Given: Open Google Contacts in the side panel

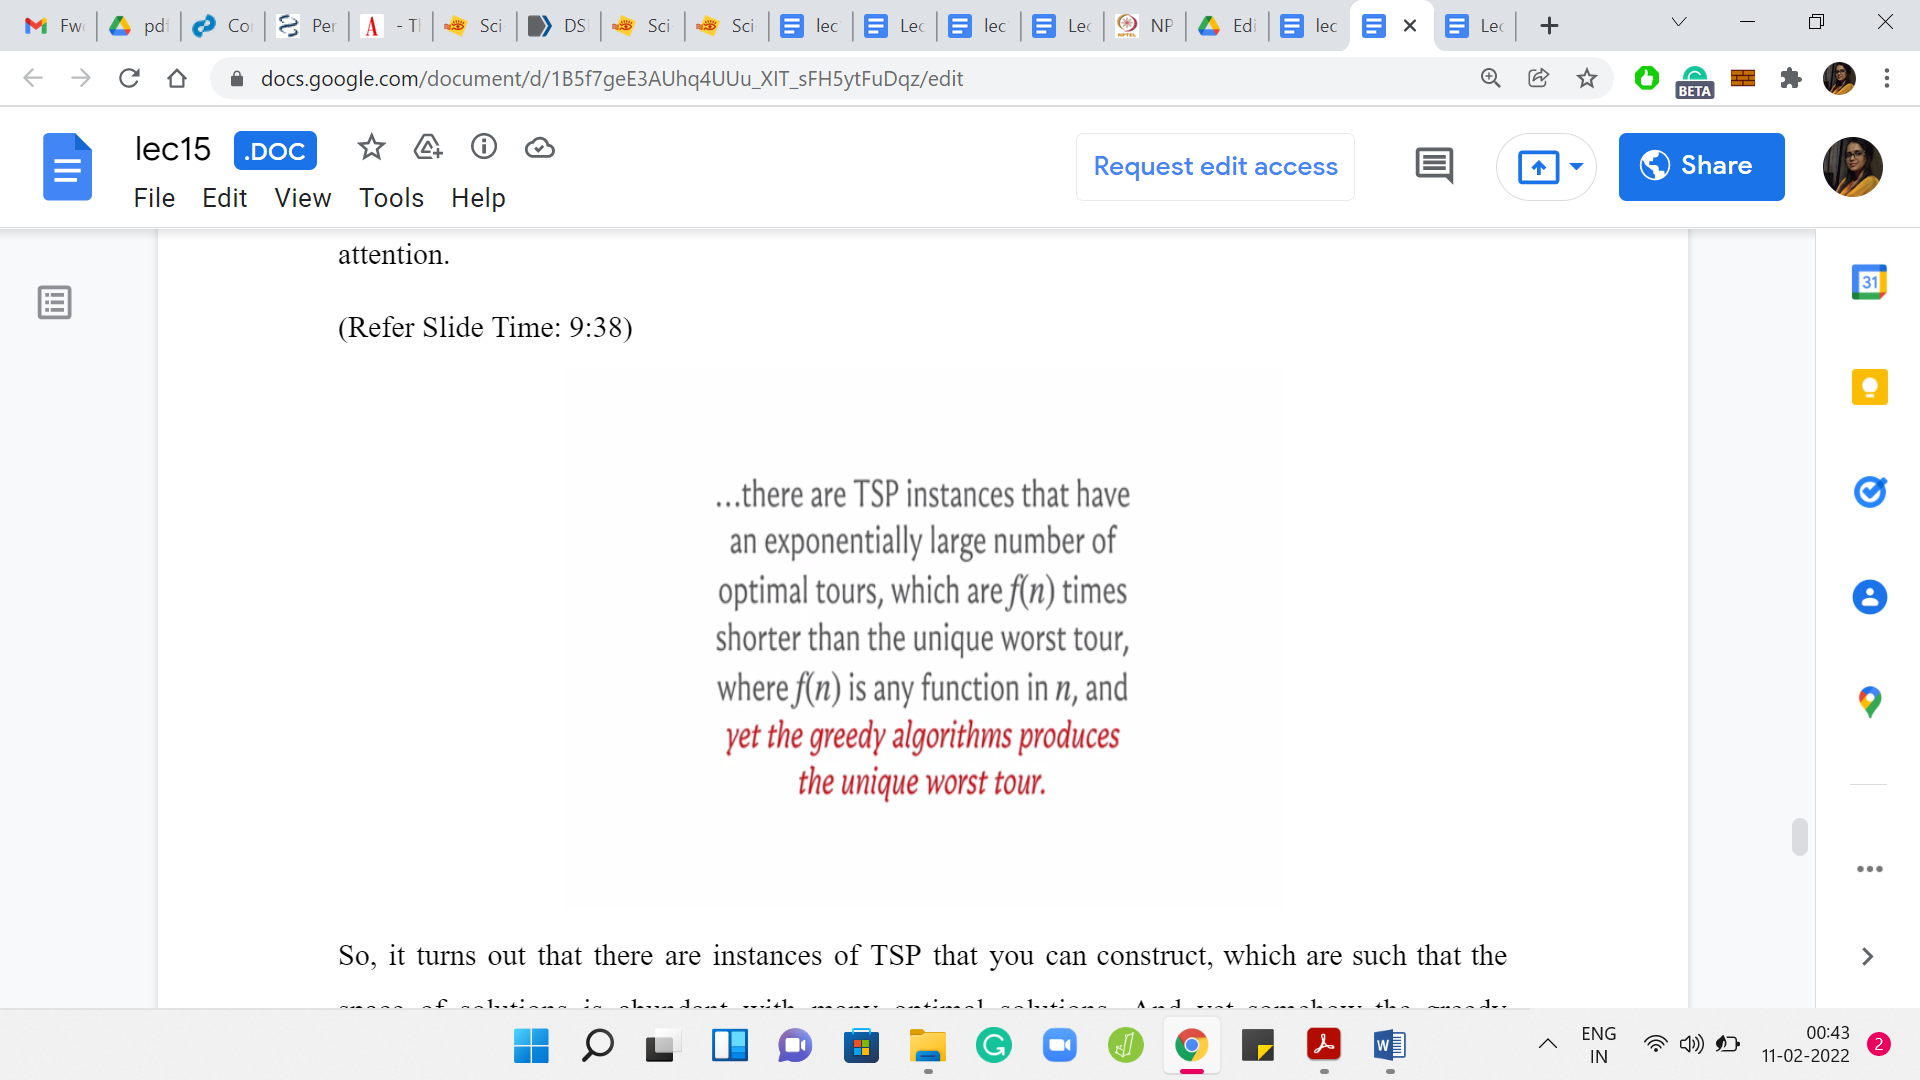Looking at the screenshot, I should [1869, 597].
